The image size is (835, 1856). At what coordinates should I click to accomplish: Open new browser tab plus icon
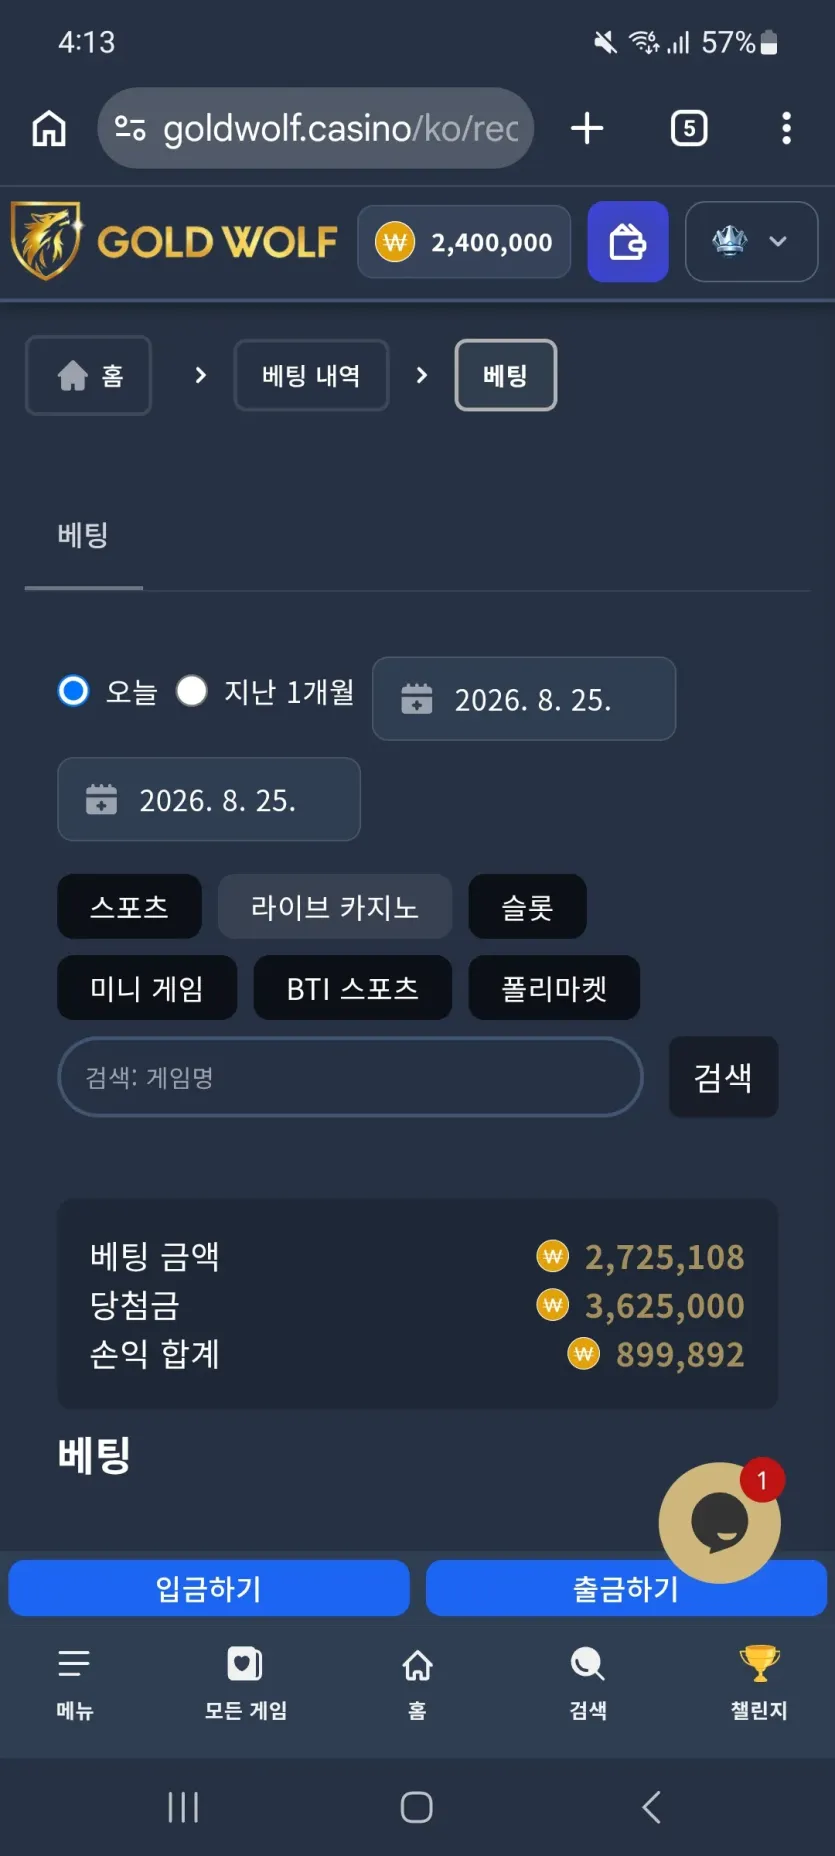point(587,128)
